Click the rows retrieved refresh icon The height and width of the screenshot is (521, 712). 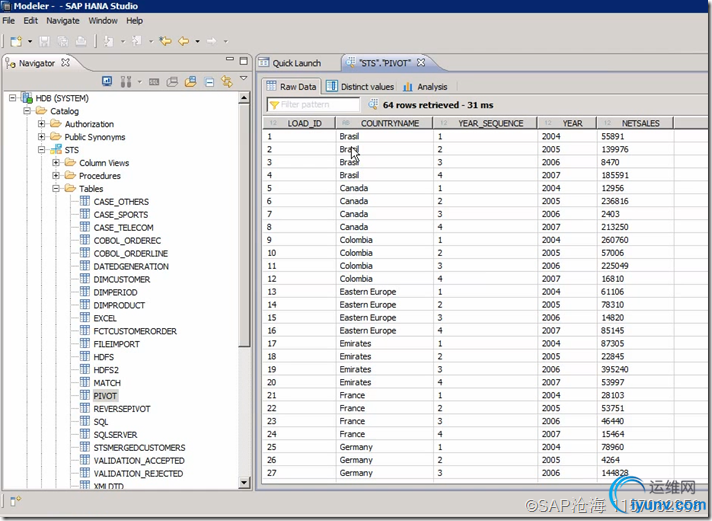[373, 104]
